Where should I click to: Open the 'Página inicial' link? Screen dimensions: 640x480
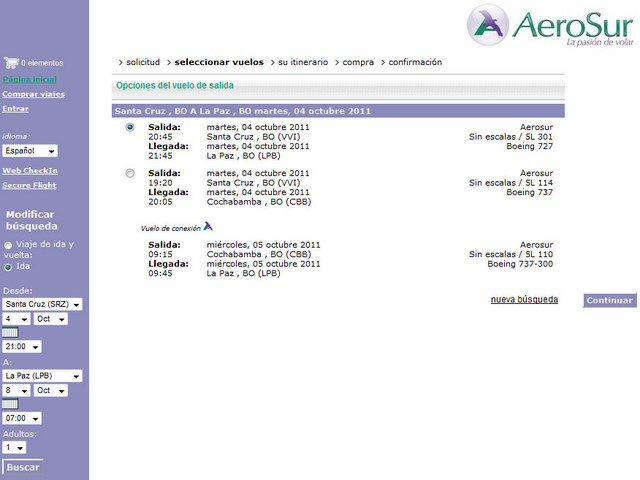tap(29, 80)
